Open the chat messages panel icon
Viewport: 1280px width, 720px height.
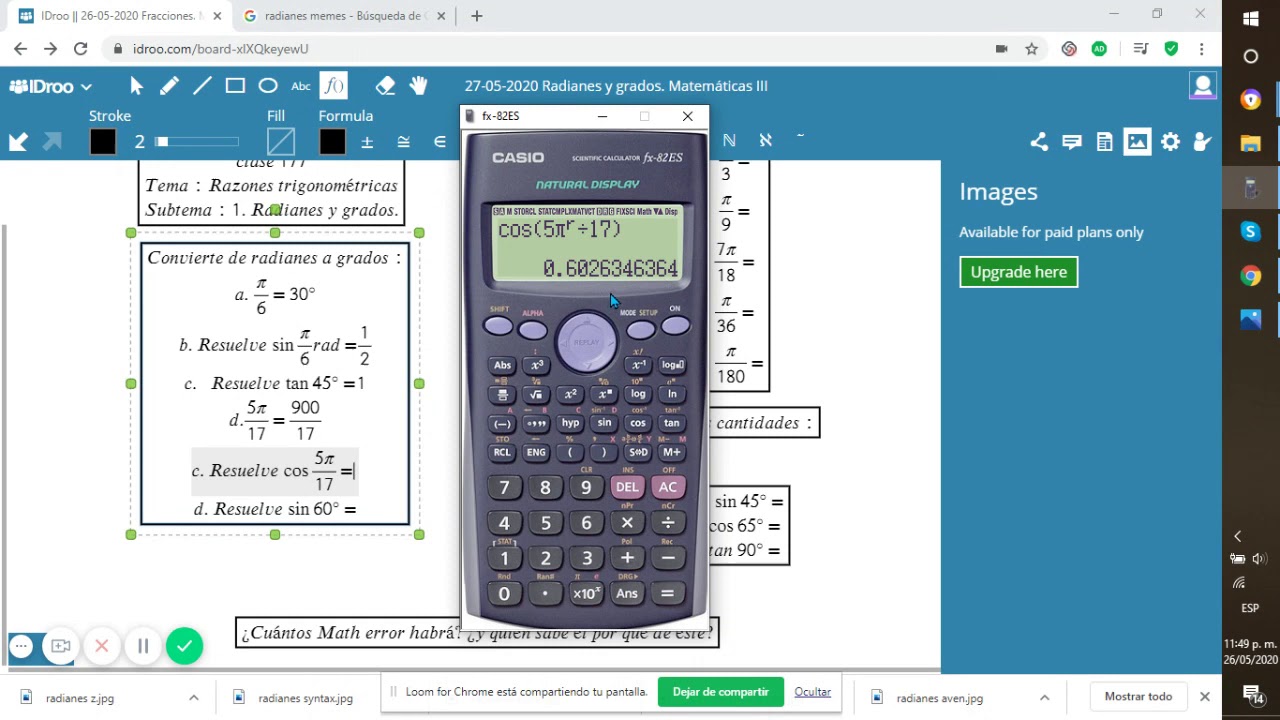pos(1072,142)
